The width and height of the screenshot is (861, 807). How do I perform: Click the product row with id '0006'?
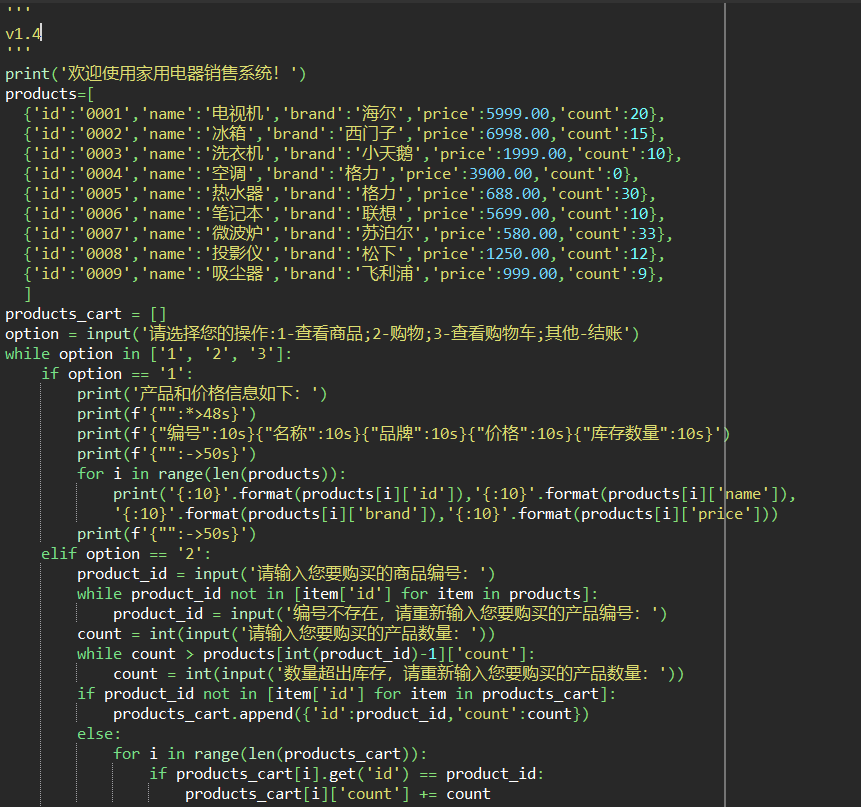click(344, 214)
